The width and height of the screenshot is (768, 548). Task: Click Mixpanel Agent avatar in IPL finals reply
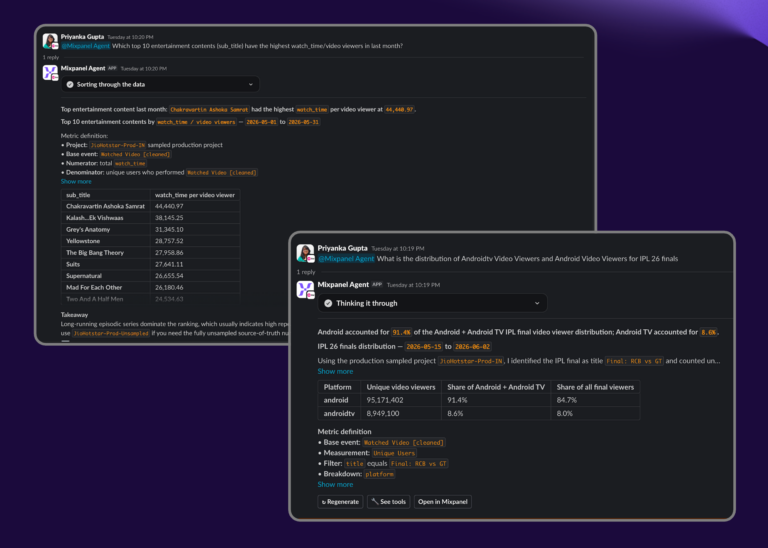pos(305,289)
